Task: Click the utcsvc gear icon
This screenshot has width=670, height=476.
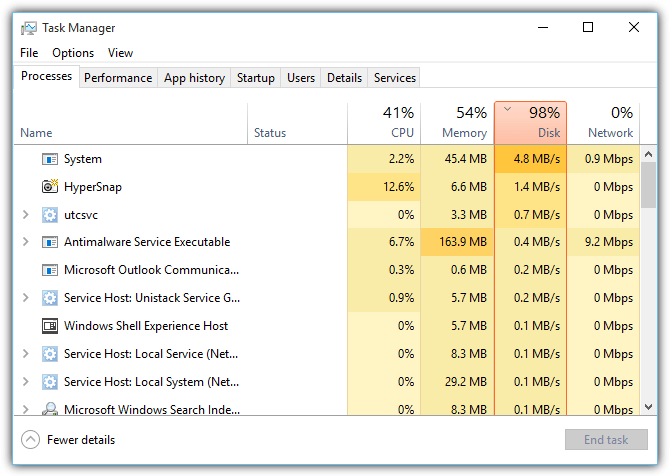Action: [50, 215]
